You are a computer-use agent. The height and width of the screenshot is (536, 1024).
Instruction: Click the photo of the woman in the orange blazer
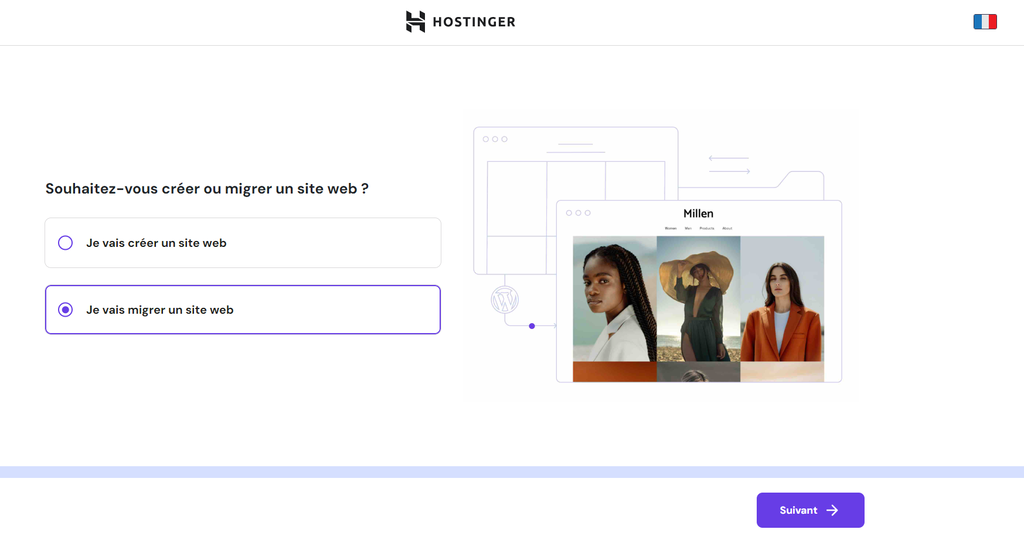point(782,299)
